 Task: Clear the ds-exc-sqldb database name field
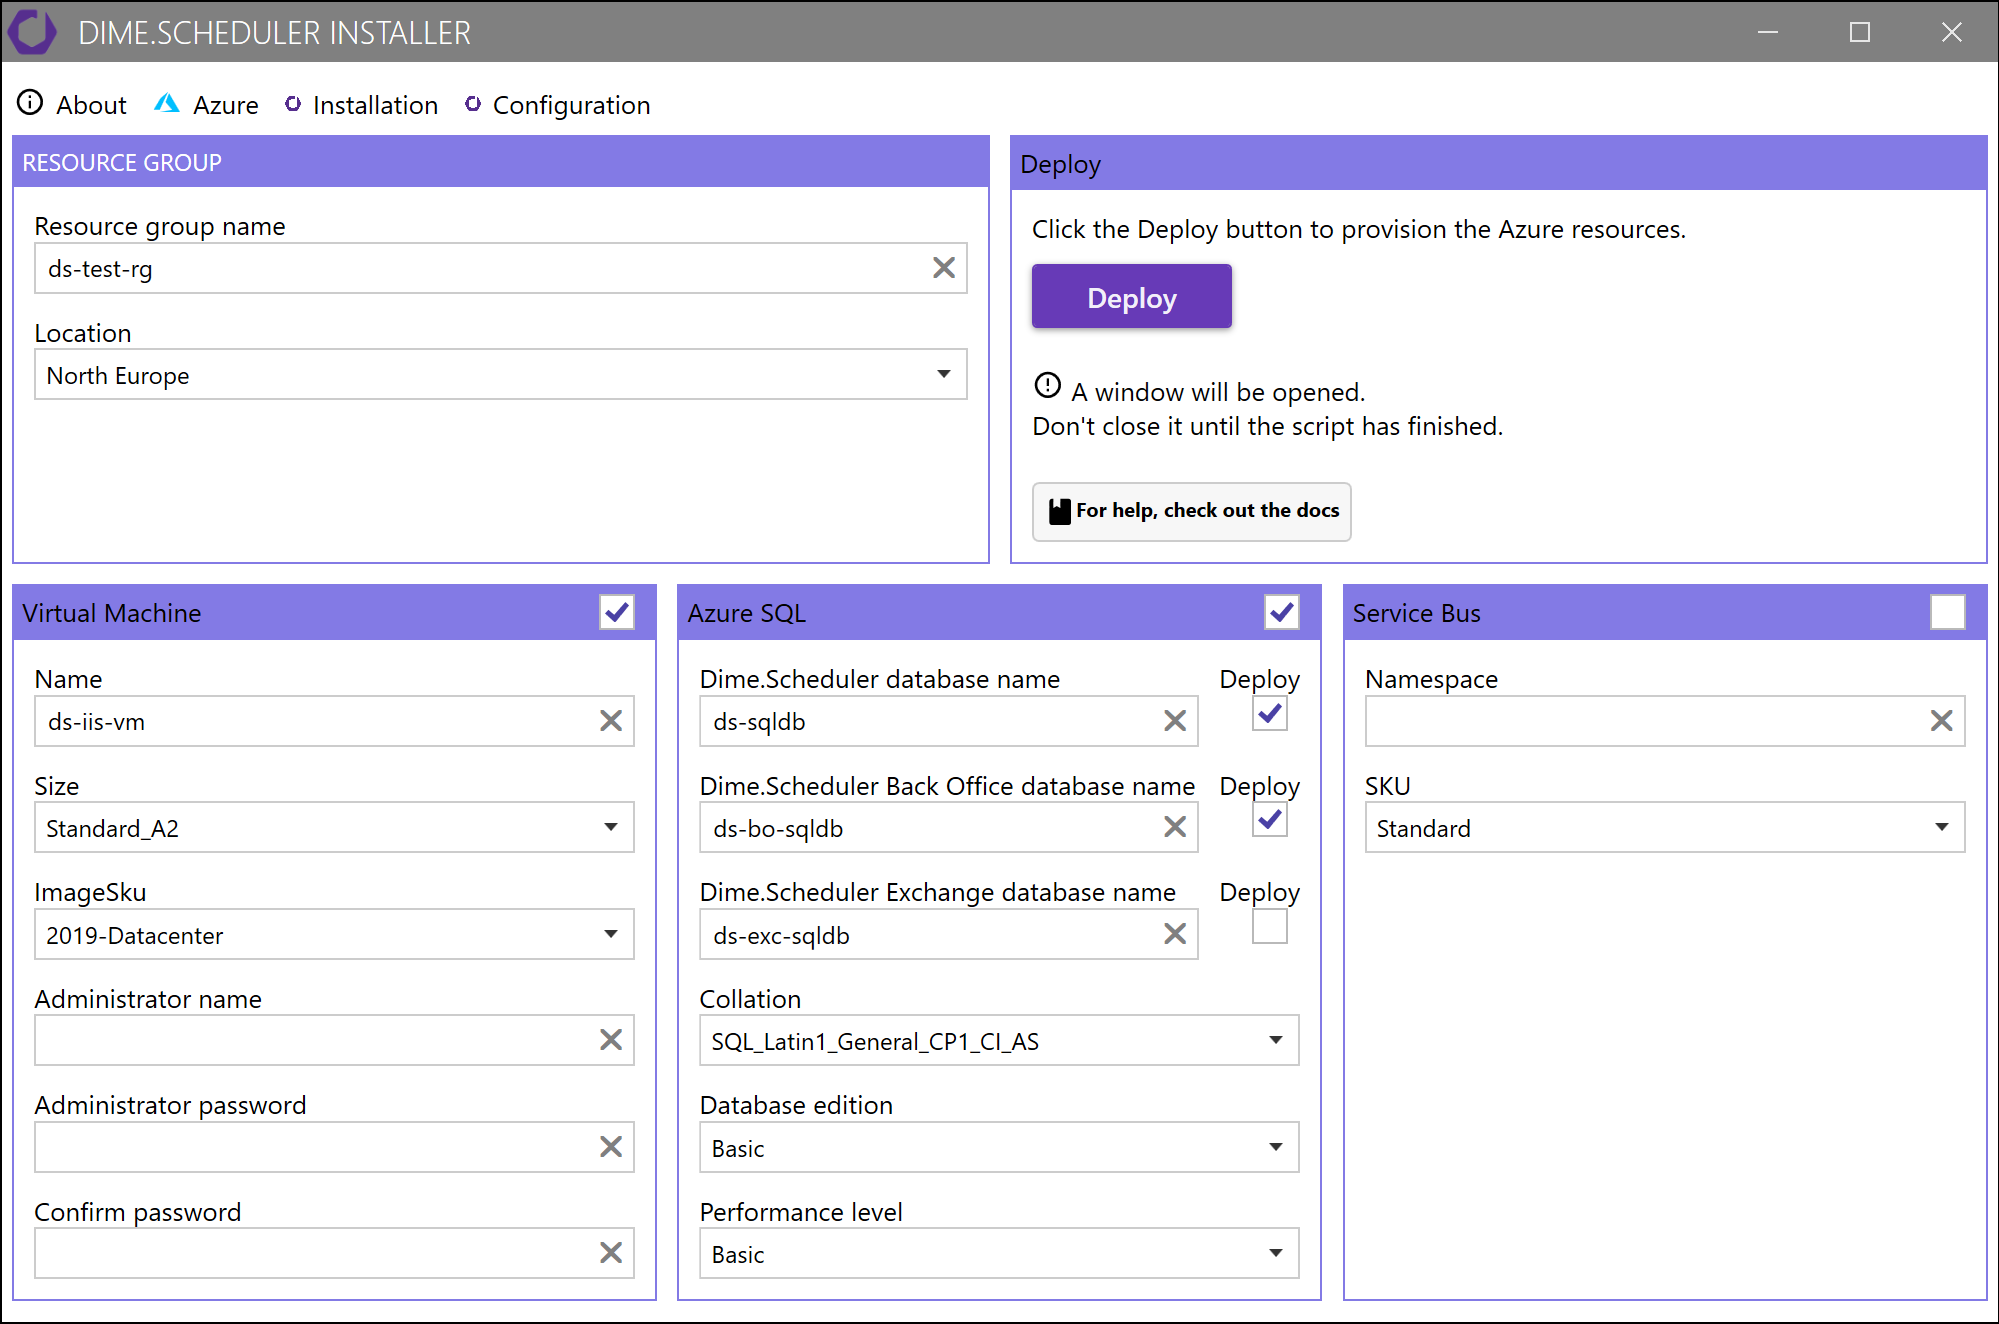(x=1175, y=934)
